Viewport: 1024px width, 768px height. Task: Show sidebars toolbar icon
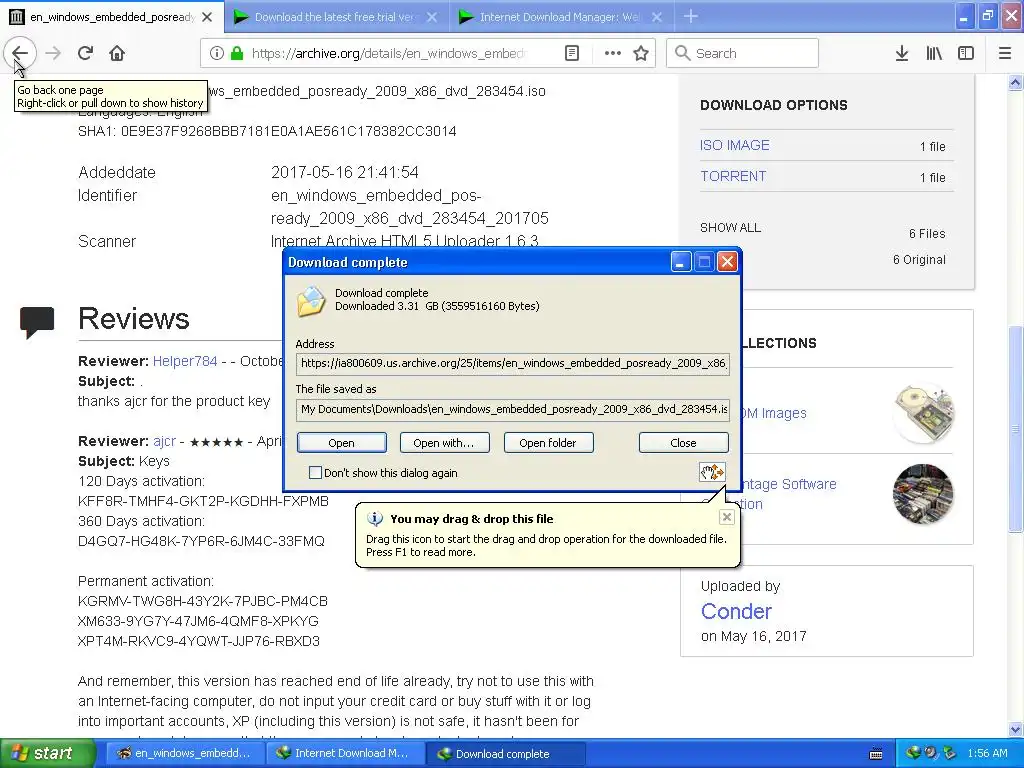tap(966, 53)
